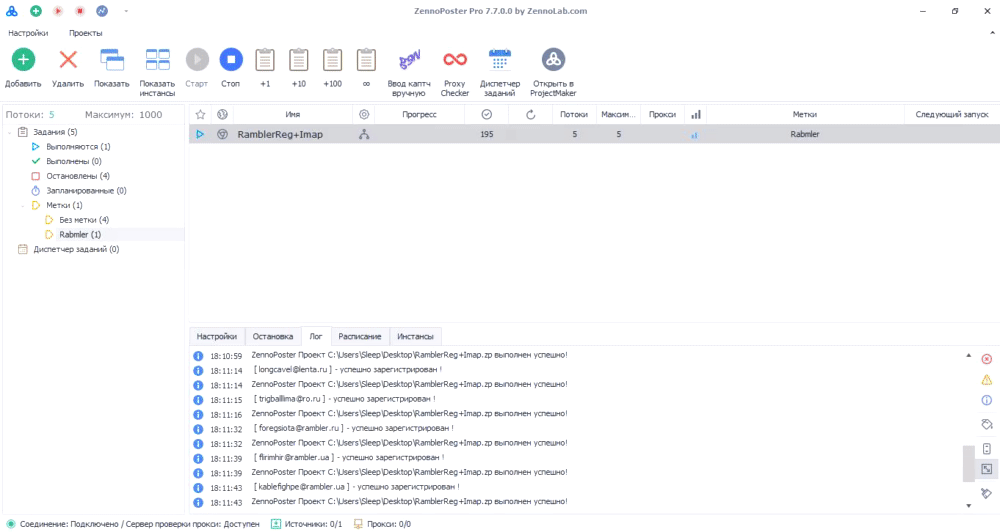This screenshot has width=1000, height=532.
Task: Sort by Метки column header
Action: (x=805, y=114)
